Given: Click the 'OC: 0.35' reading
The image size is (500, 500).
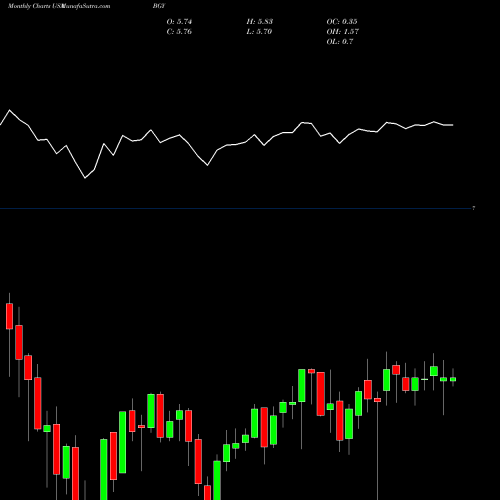Looking at the screenshot, I should (x=342, y=22).
